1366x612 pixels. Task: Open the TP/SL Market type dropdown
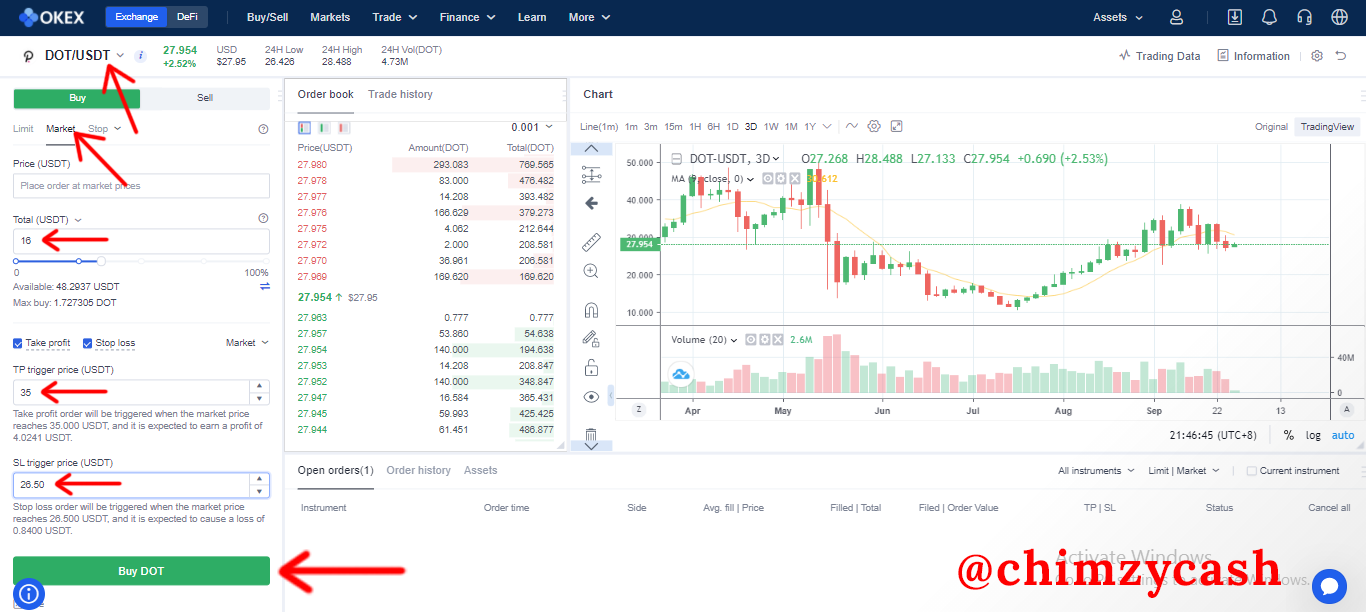coord(247,343)
